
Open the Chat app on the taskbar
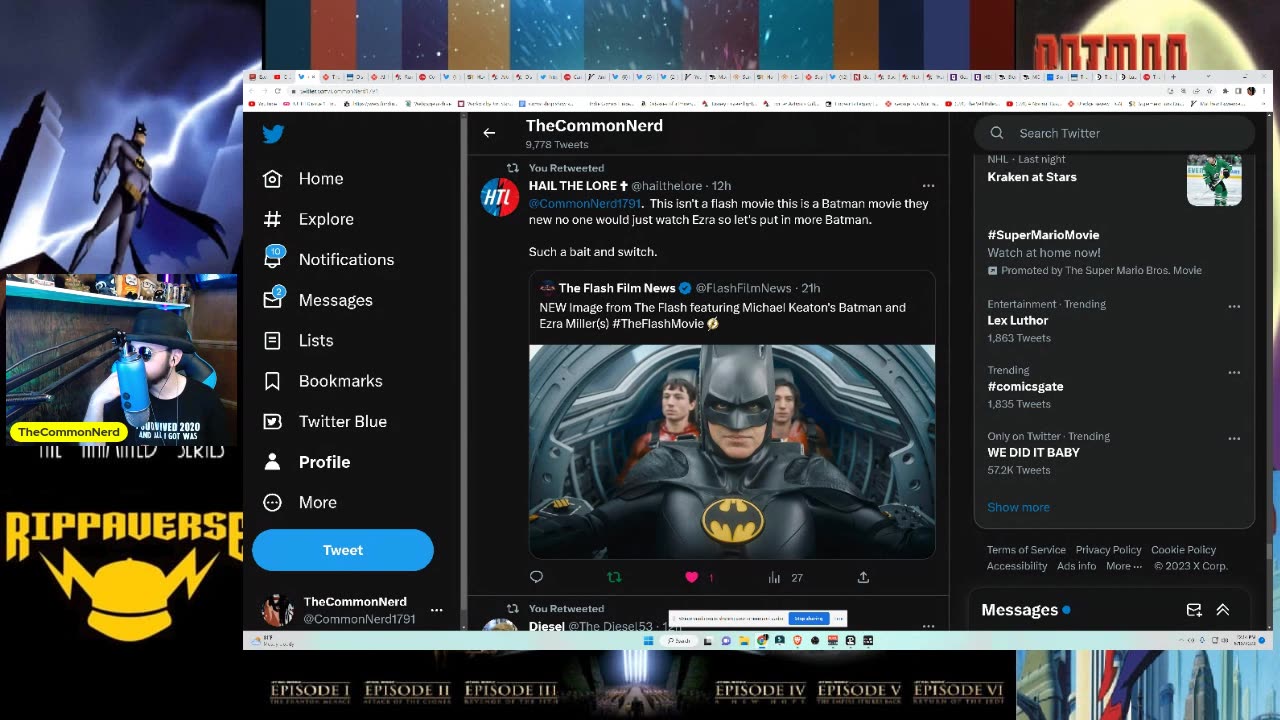pos(726,641)
